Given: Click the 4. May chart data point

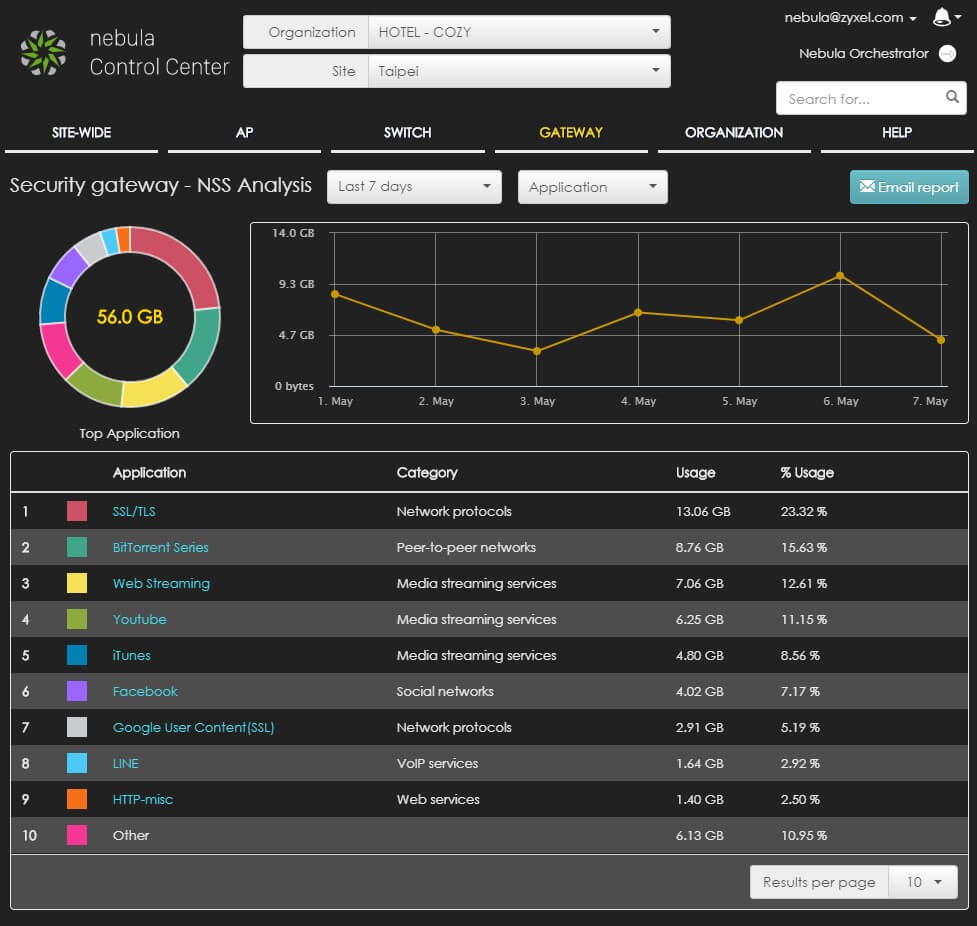Looking at the screenshot, I should 638,313.
